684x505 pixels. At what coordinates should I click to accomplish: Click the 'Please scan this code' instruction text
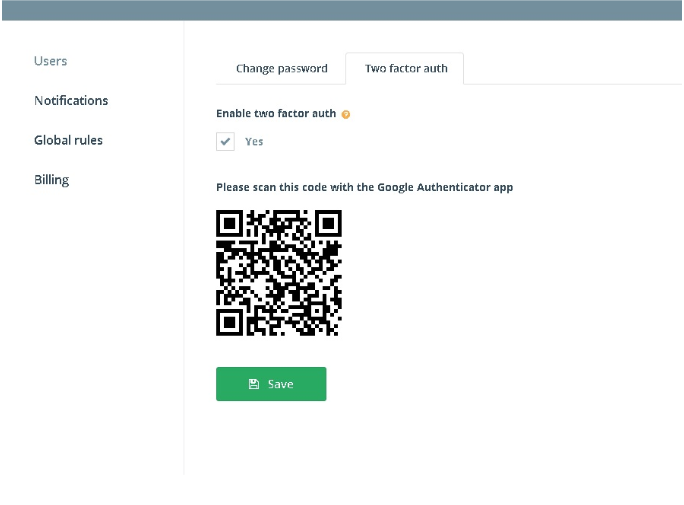pyautogui.click(x=365, y=188)
